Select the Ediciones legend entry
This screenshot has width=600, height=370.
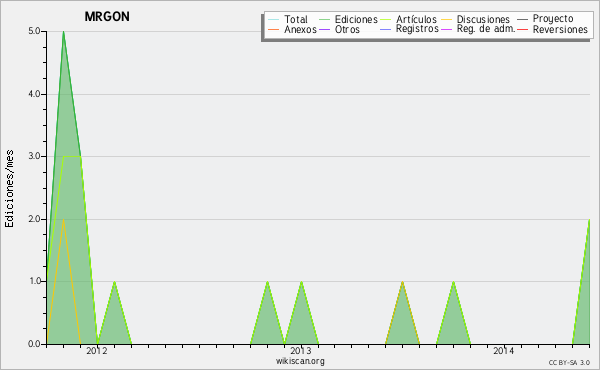pos(348,19)
